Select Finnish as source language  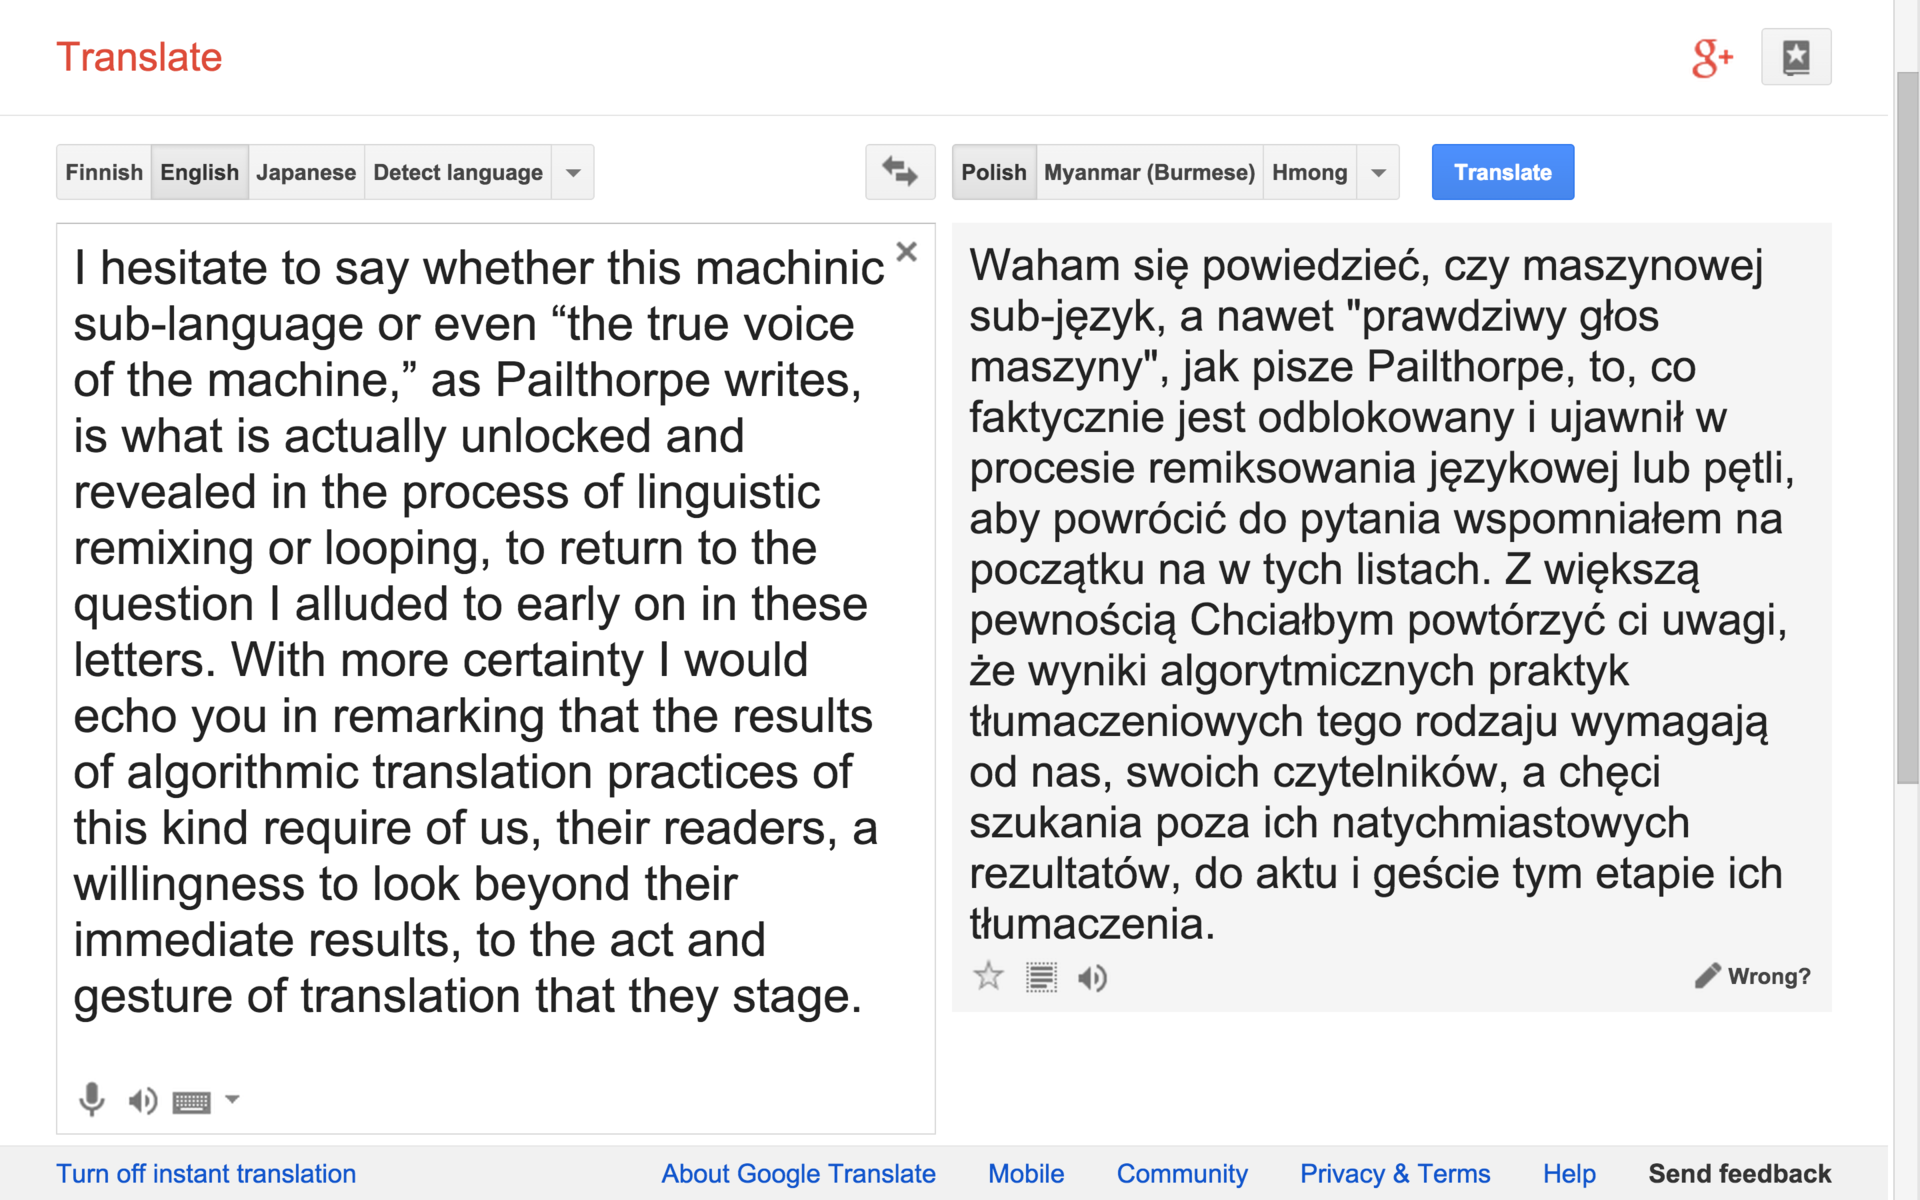[104, 172]
